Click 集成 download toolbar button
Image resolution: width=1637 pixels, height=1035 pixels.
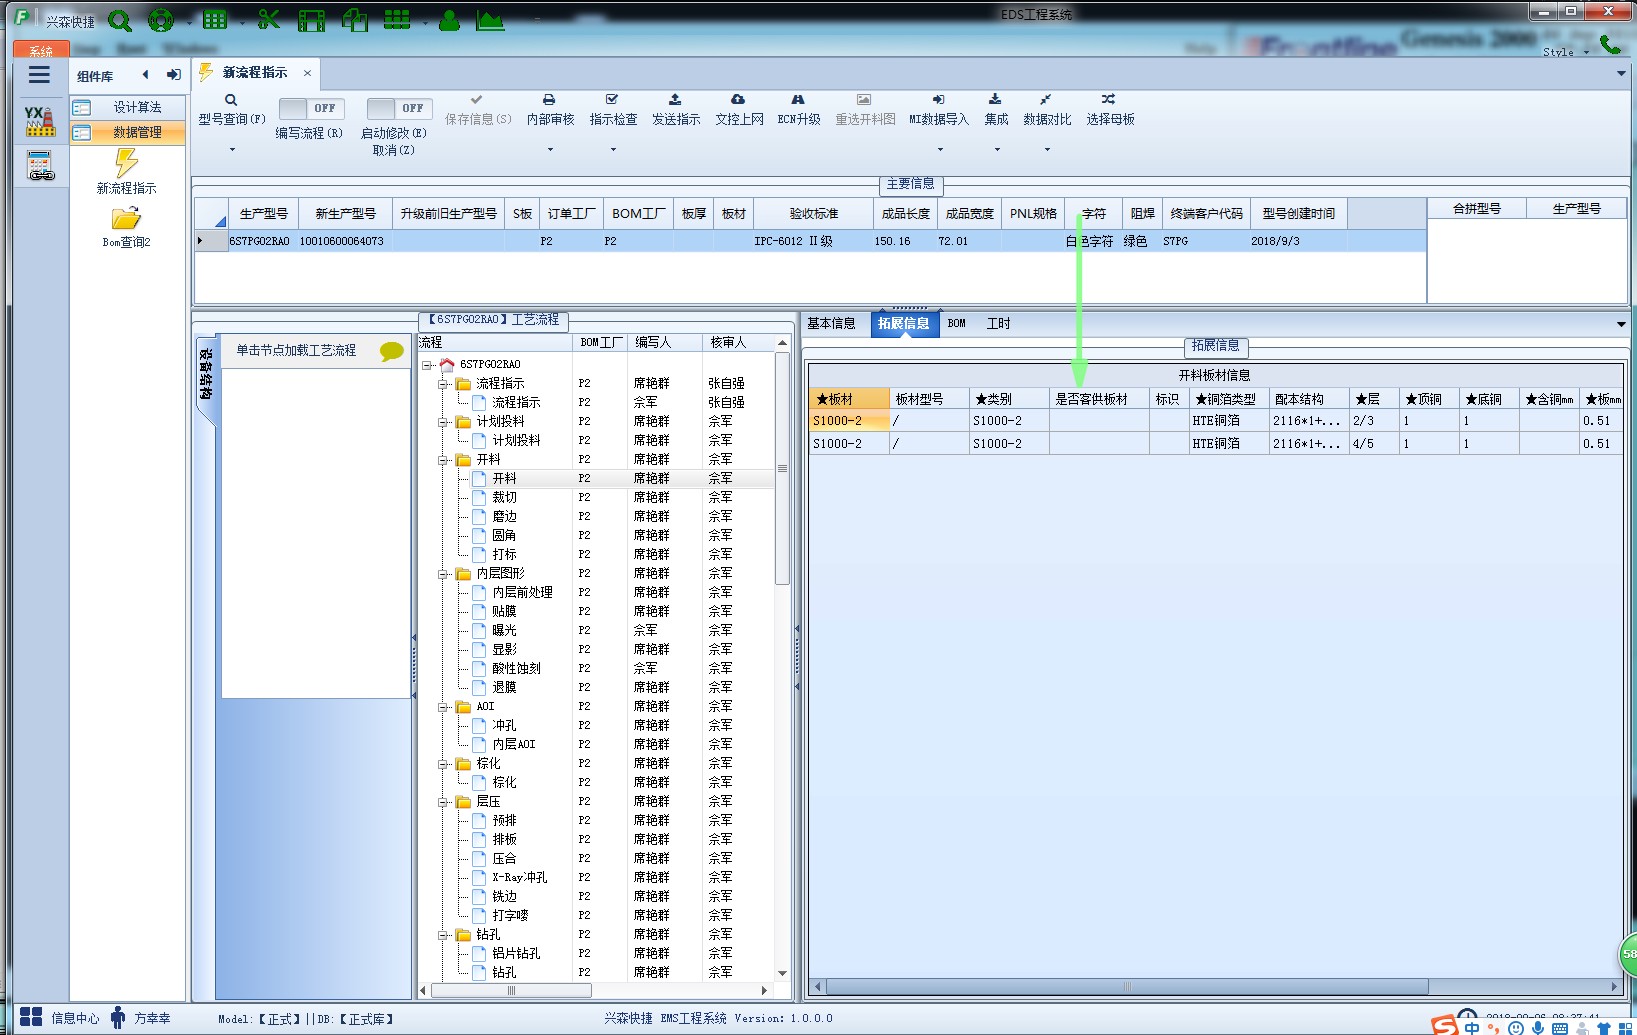[996, 109]
